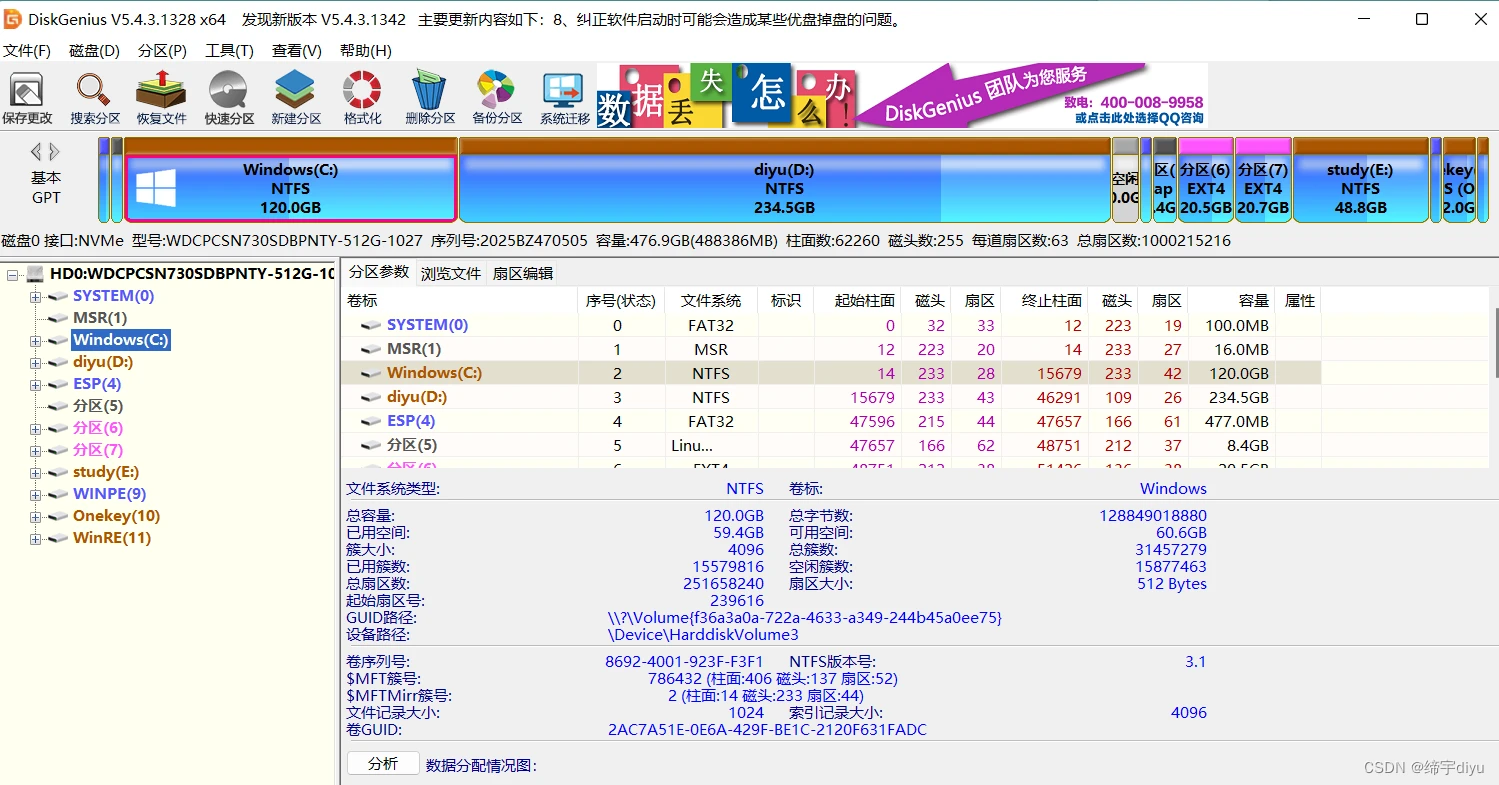Start the 快速分区 quick partition tool
This screenshot has width=1499, height=785.
229,98
